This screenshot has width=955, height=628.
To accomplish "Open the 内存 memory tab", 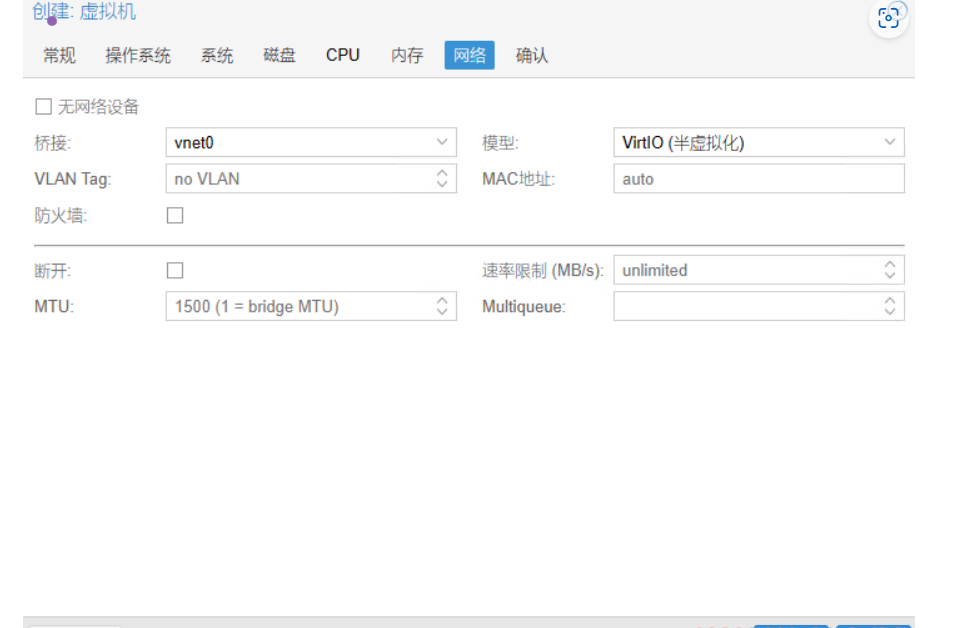I will 407,55.
